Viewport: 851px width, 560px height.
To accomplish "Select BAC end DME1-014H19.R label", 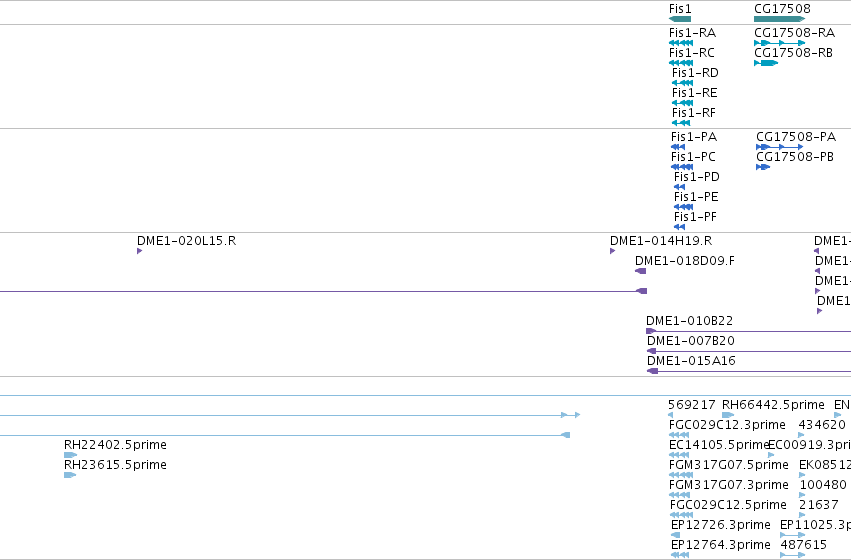I will click(x=661, y=241).
